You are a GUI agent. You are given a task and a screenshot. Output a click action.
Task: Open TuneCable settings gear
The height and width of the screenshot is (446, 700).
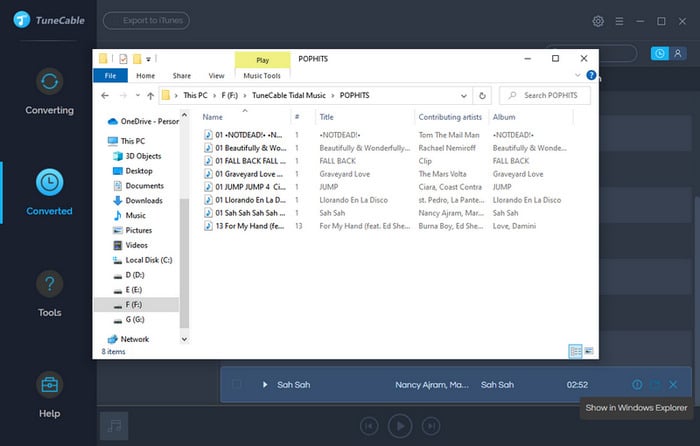click(x=598, y=21)
